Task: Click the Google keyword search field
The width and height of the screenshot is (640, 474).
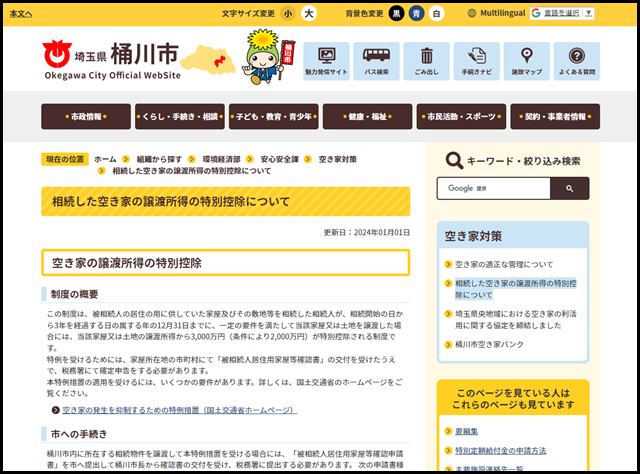Action: pos(494,188)
